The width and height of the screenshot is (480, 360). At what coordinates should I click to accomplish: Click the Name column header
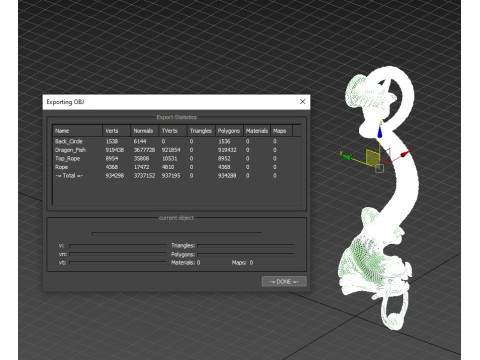tap(77, 131)
